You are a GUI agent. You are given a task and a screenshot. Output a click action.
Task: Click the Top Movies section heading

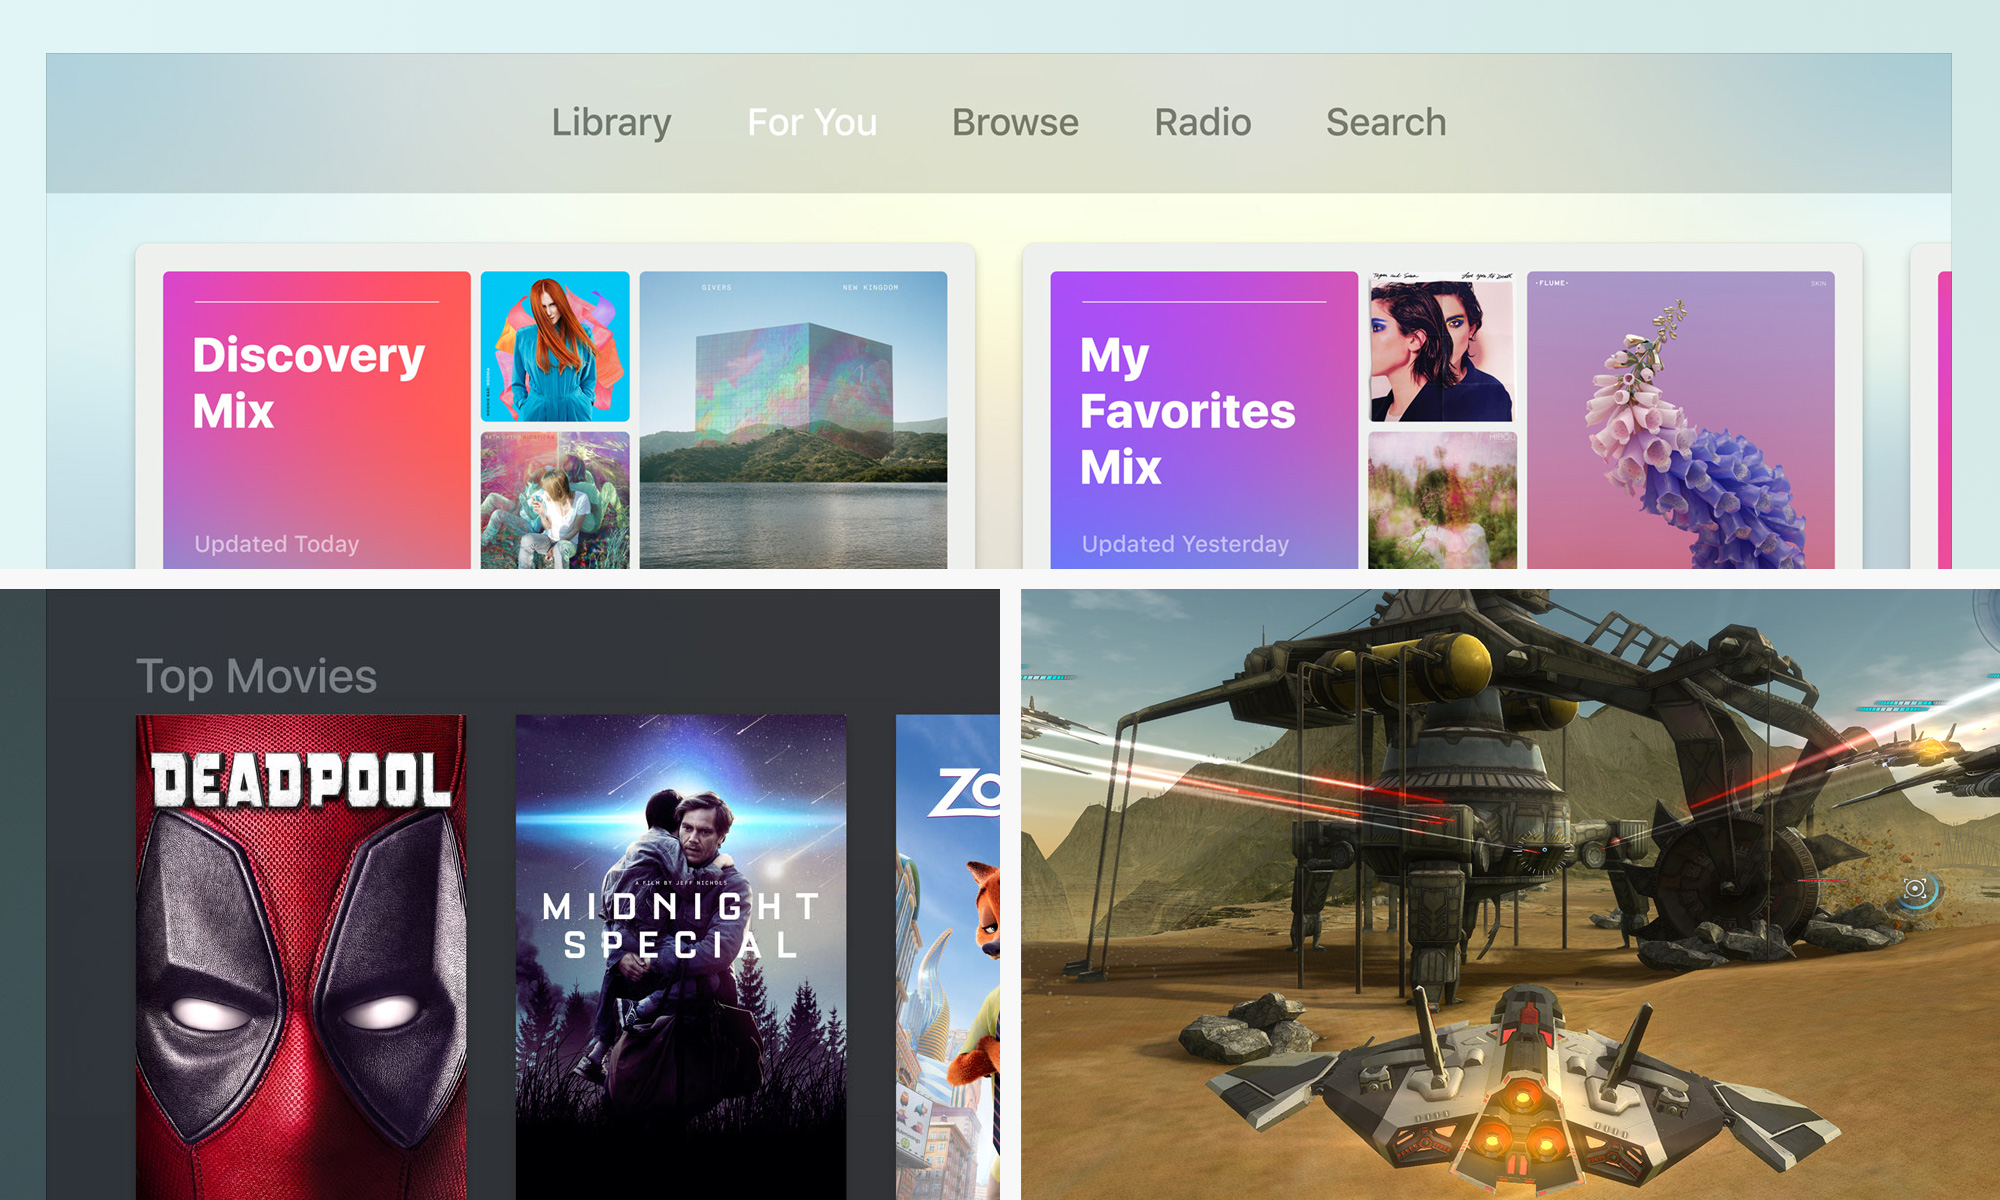[256, 676]
